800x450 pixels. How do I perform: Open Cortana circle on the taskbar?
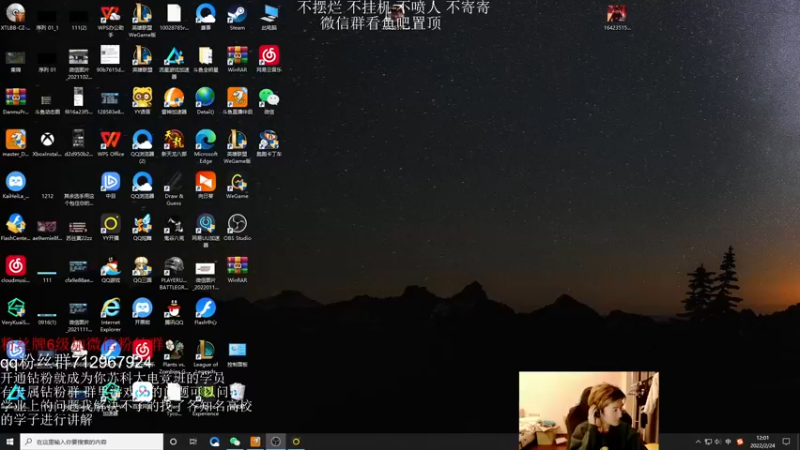(173, 441)
